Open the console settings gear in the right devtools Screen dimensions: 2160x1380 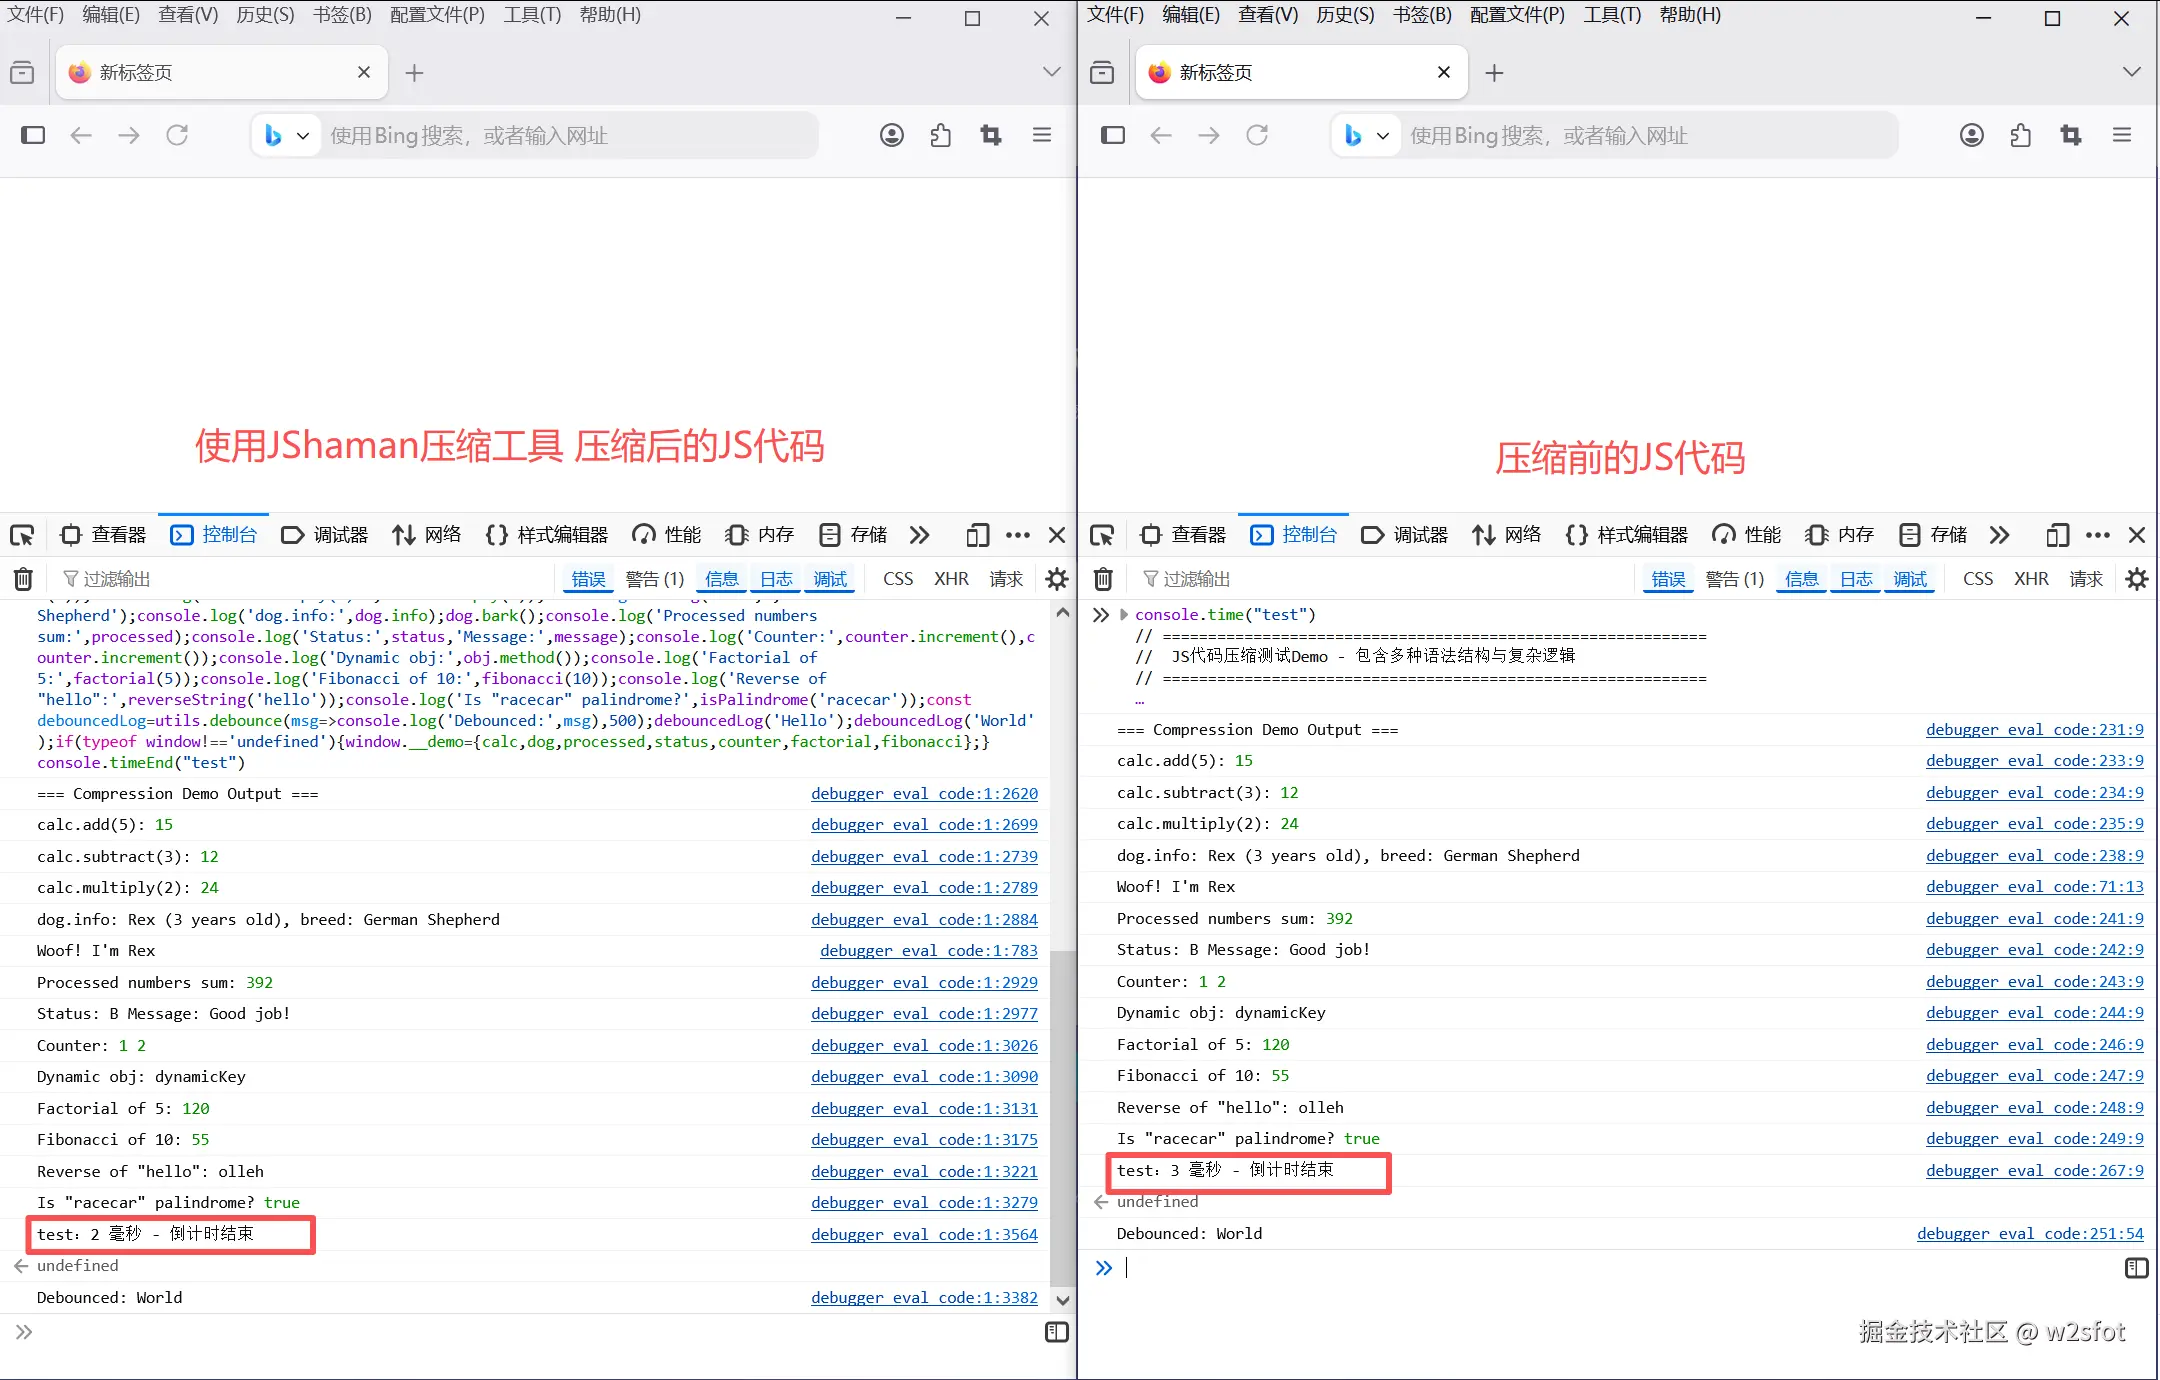click(x=2137, y=579)
